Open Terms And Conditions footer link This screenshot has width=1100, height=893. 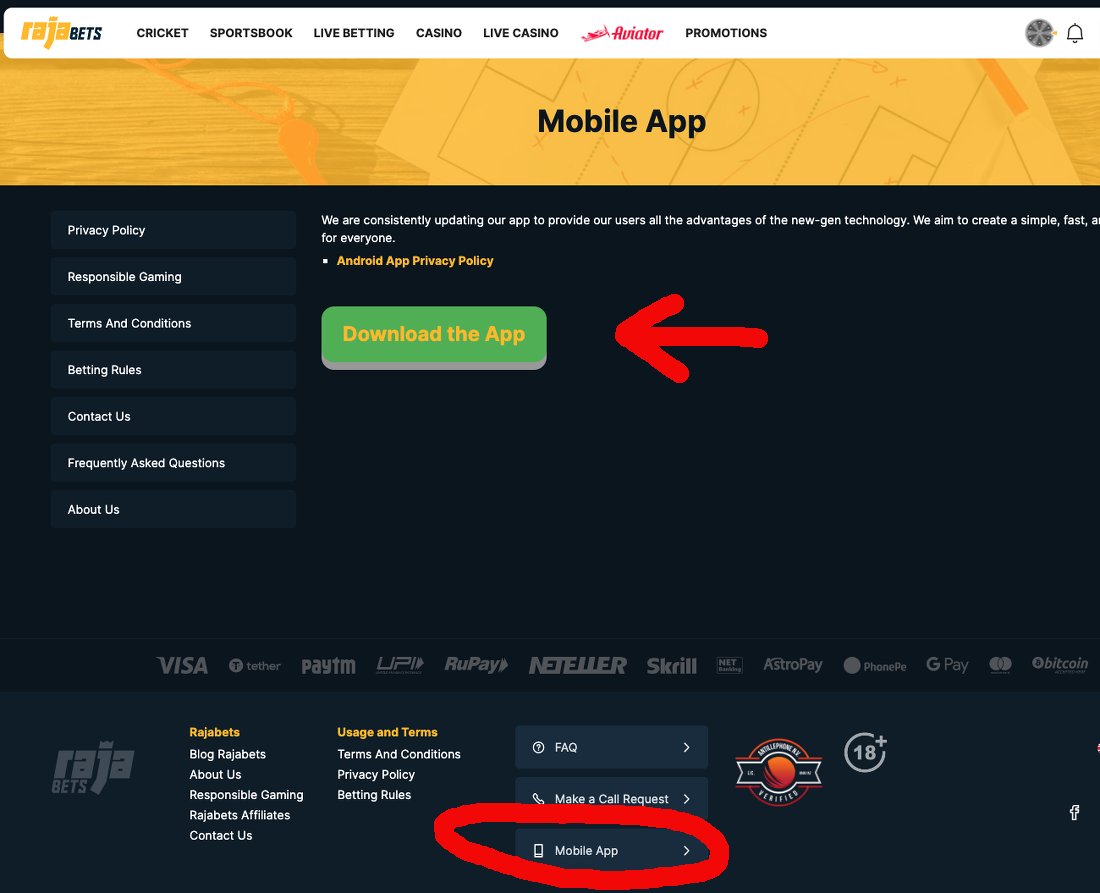point(399,754)
